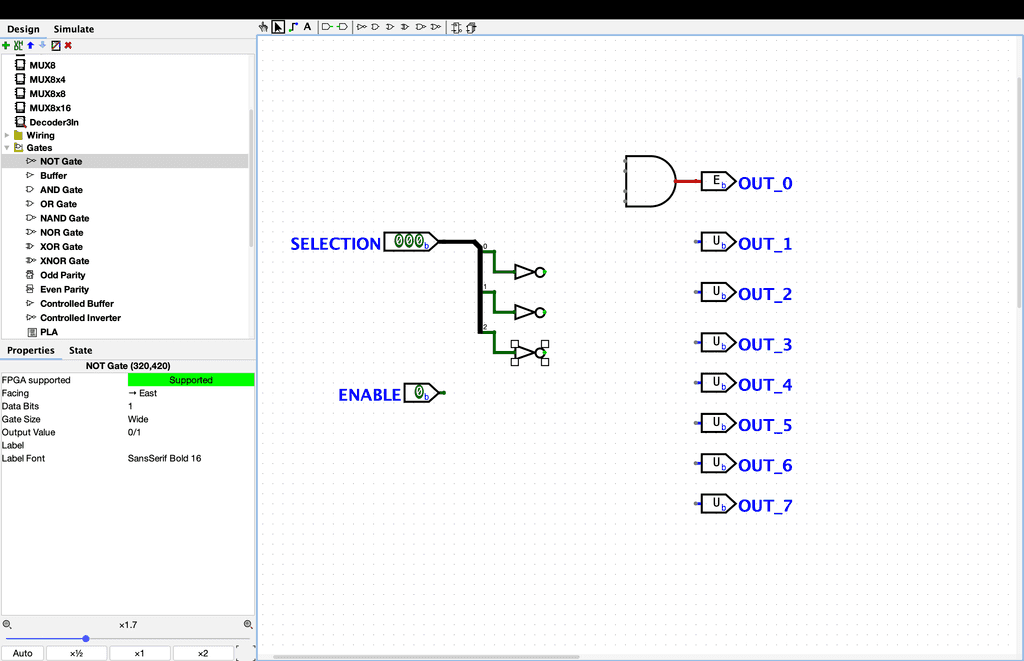Expand the Wiring library folder

(x=7, y=135)
